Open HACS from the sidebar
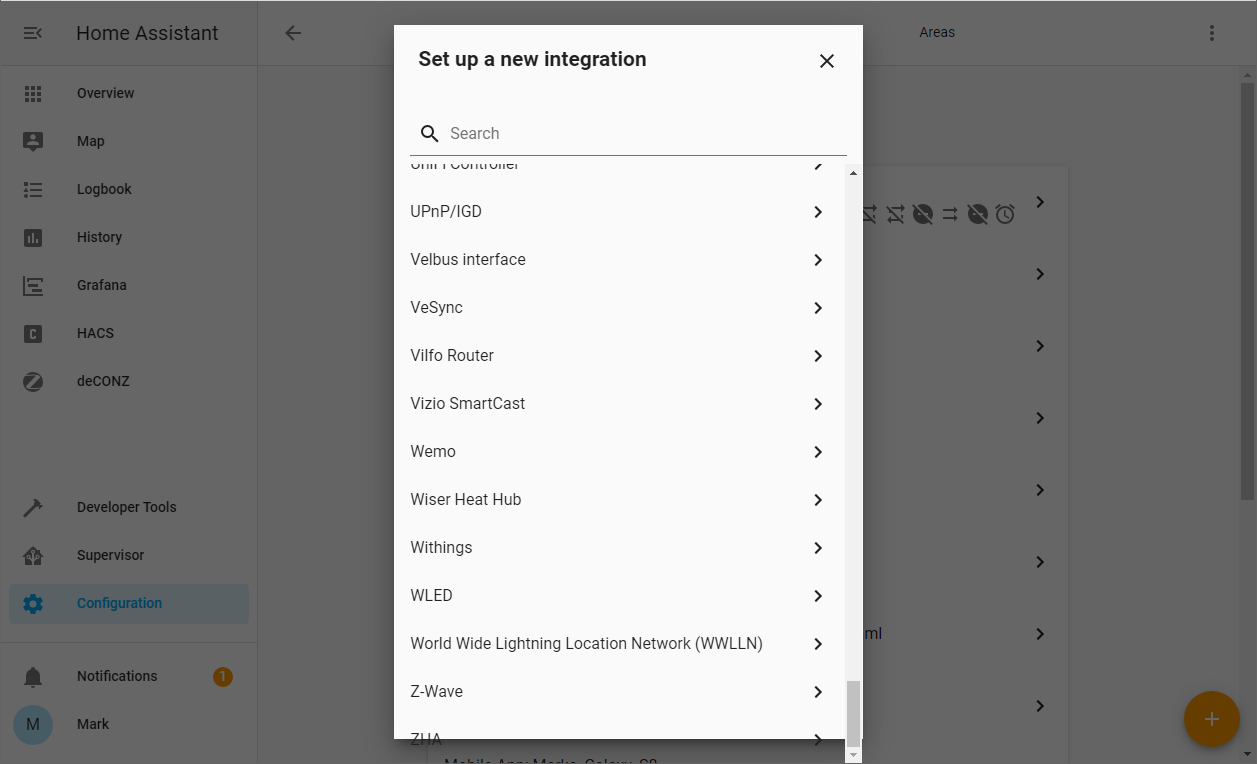Screen dimensions: 1257x764 click(129, 333)
